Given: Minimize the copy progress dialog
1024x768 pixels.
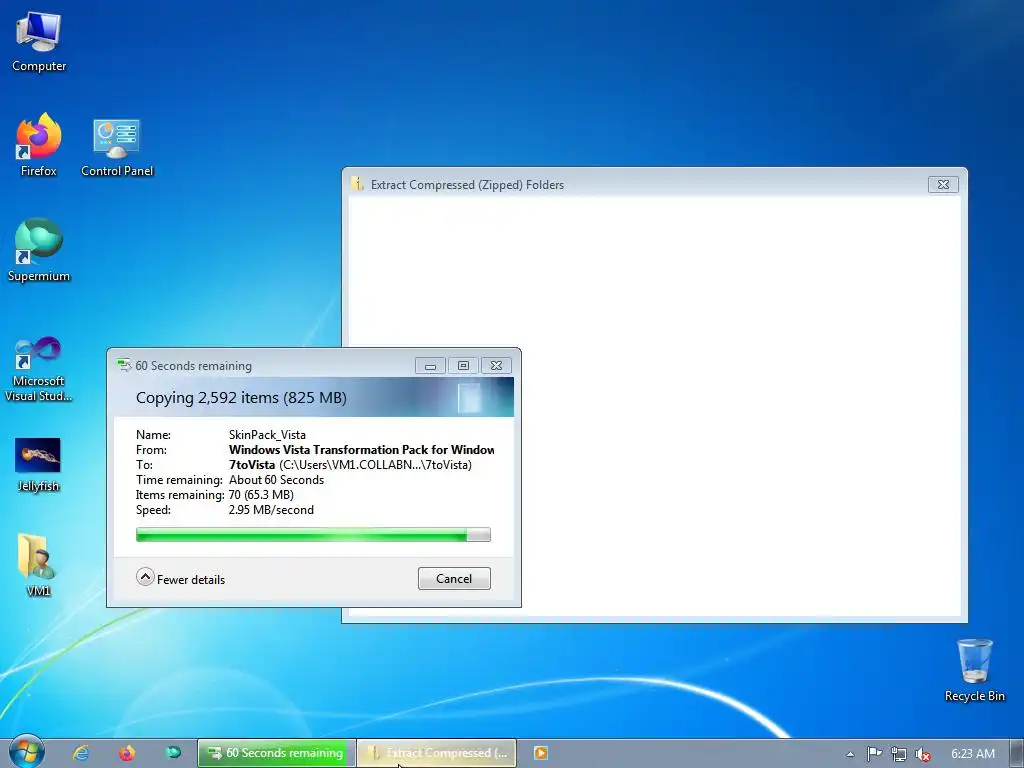Looking at the screenshot, I should tap(430, 366).
